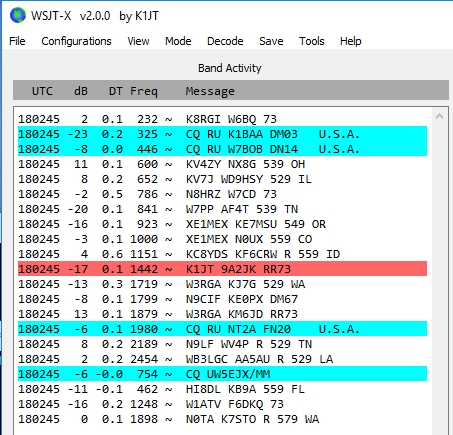The height and width of the screenshot is (435, 453).
Task: Select the CQ RU NT2A FN20 message row
Action: coord(222,329)
